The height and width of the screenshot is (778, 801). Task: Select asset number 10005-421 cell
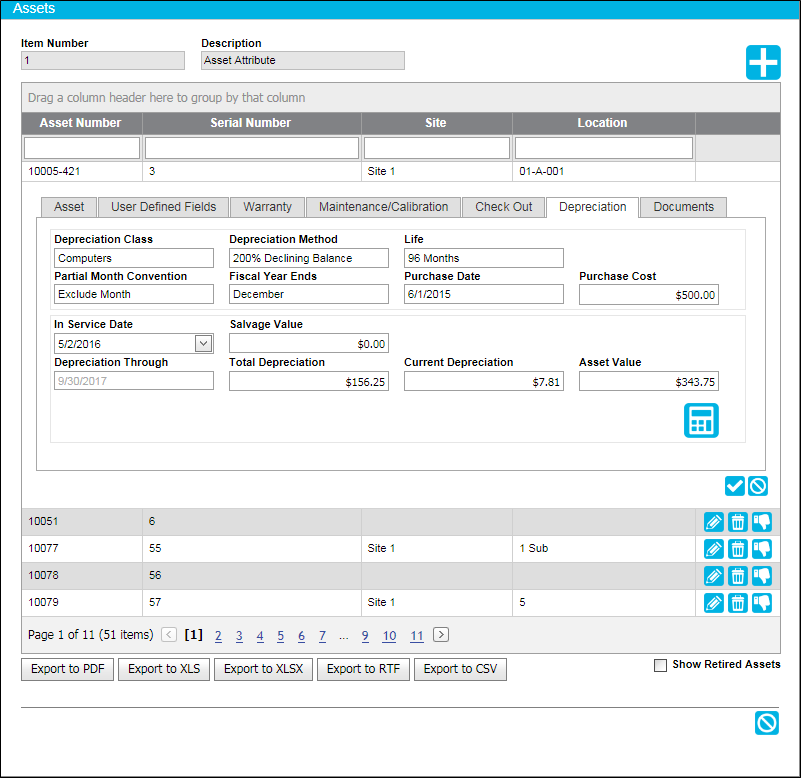point(82,172)
